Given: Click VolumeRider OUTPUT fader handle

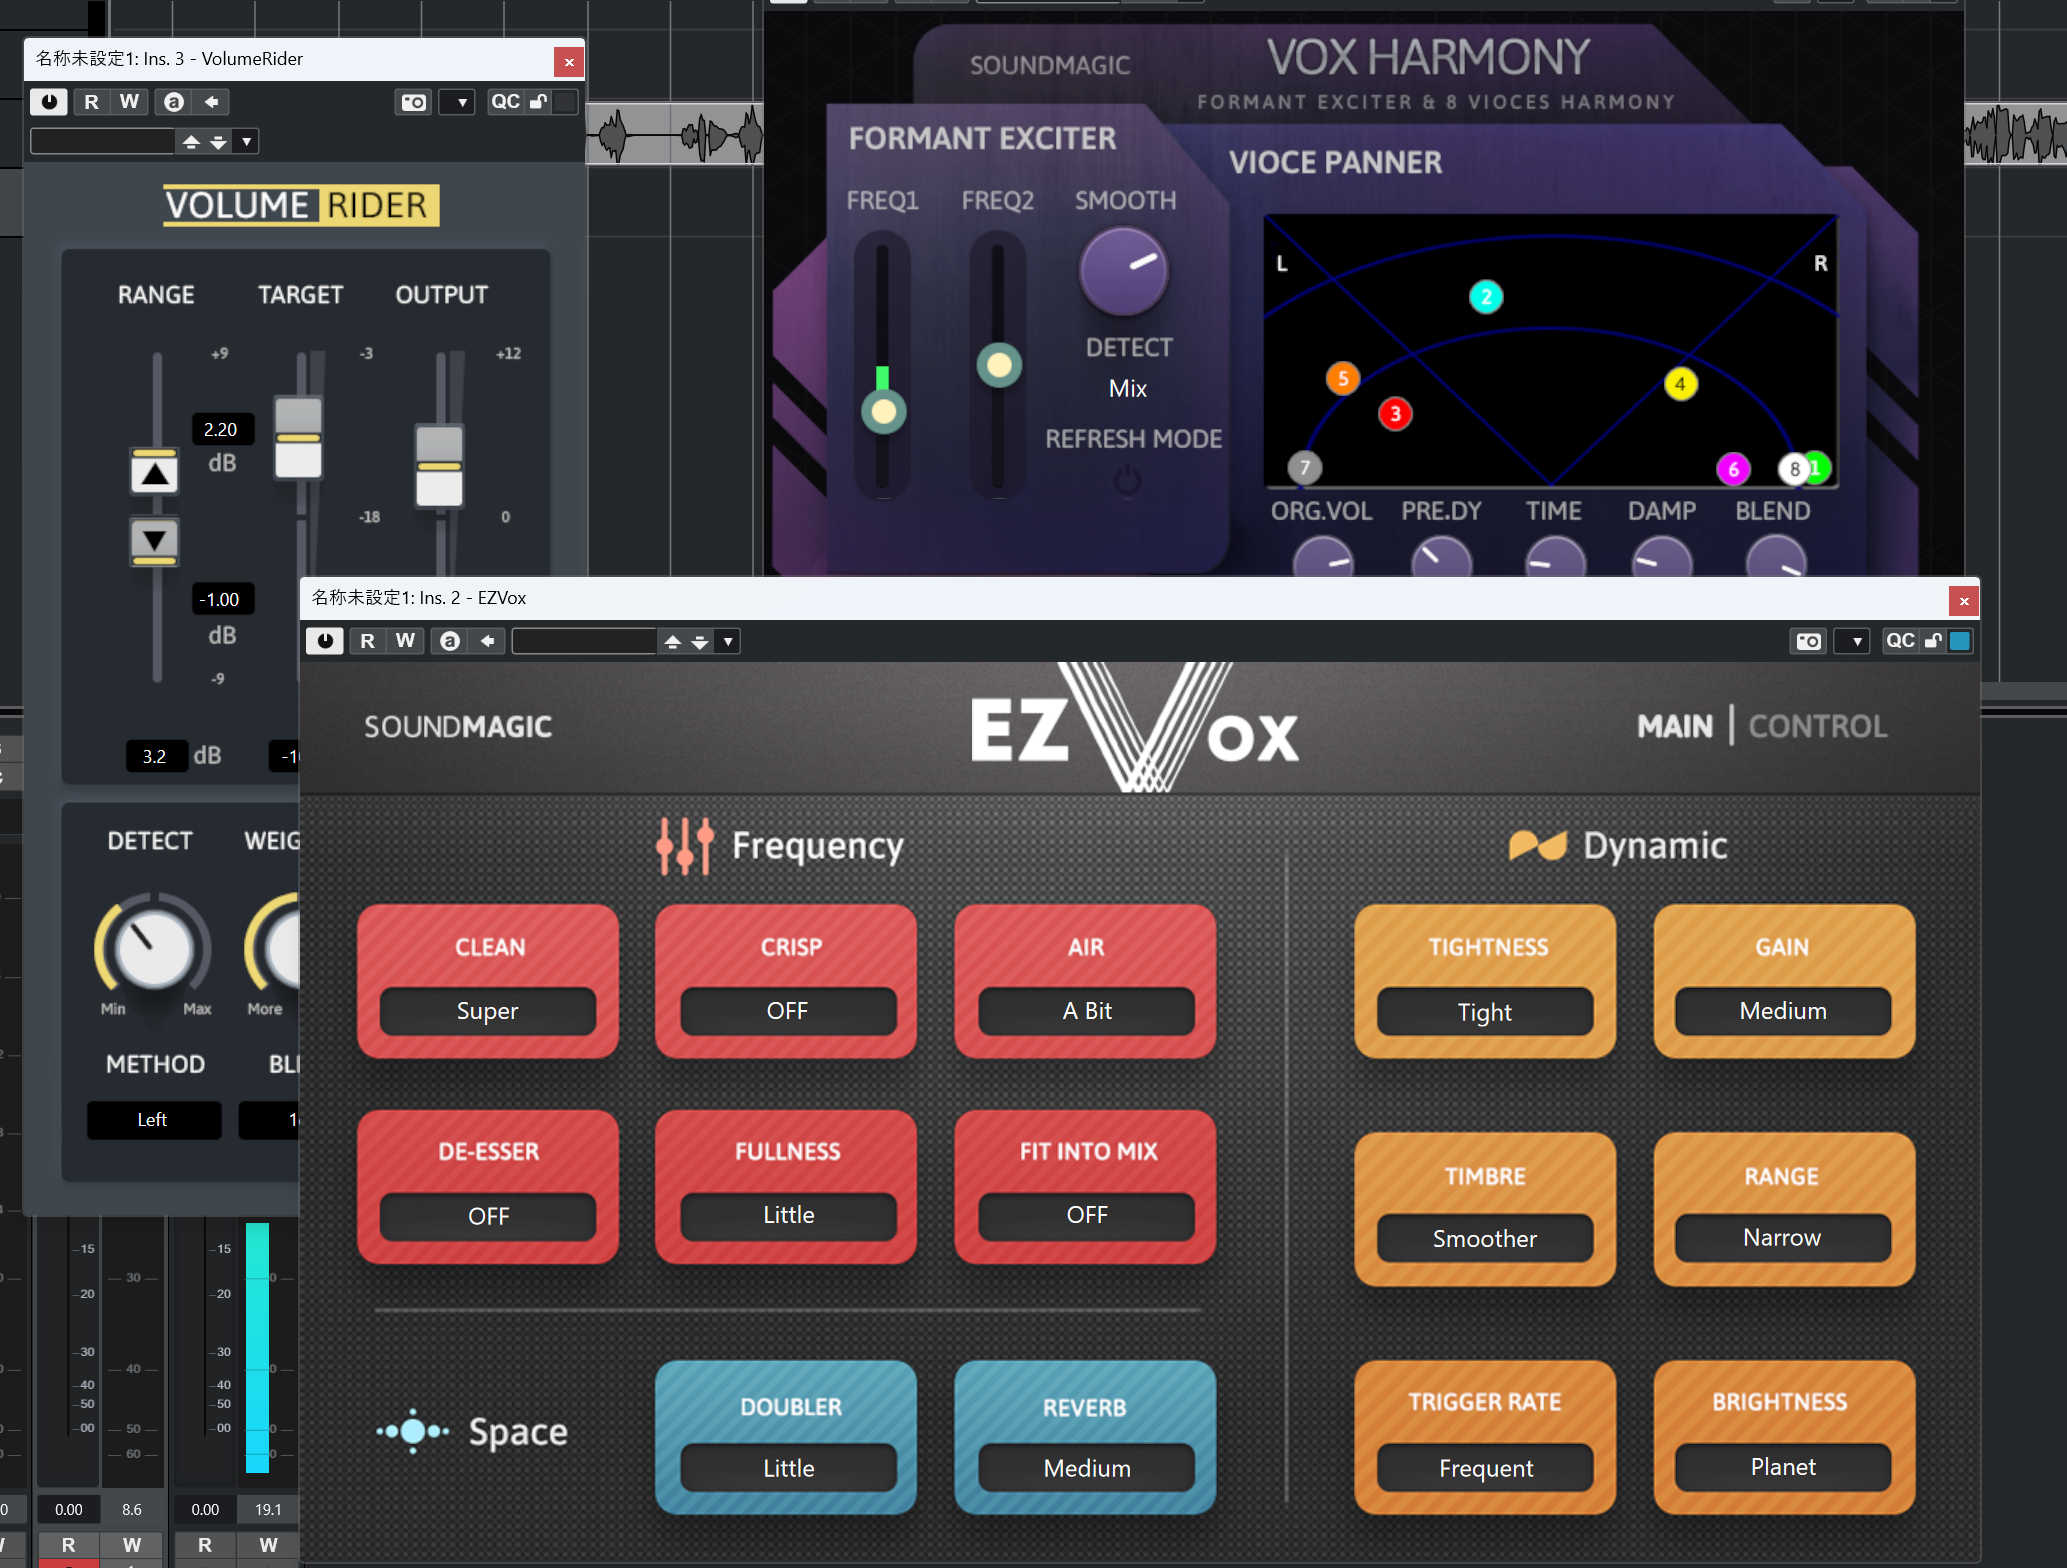Looking at the screenshot, I should pyautogui.click(x=439, y=466).
